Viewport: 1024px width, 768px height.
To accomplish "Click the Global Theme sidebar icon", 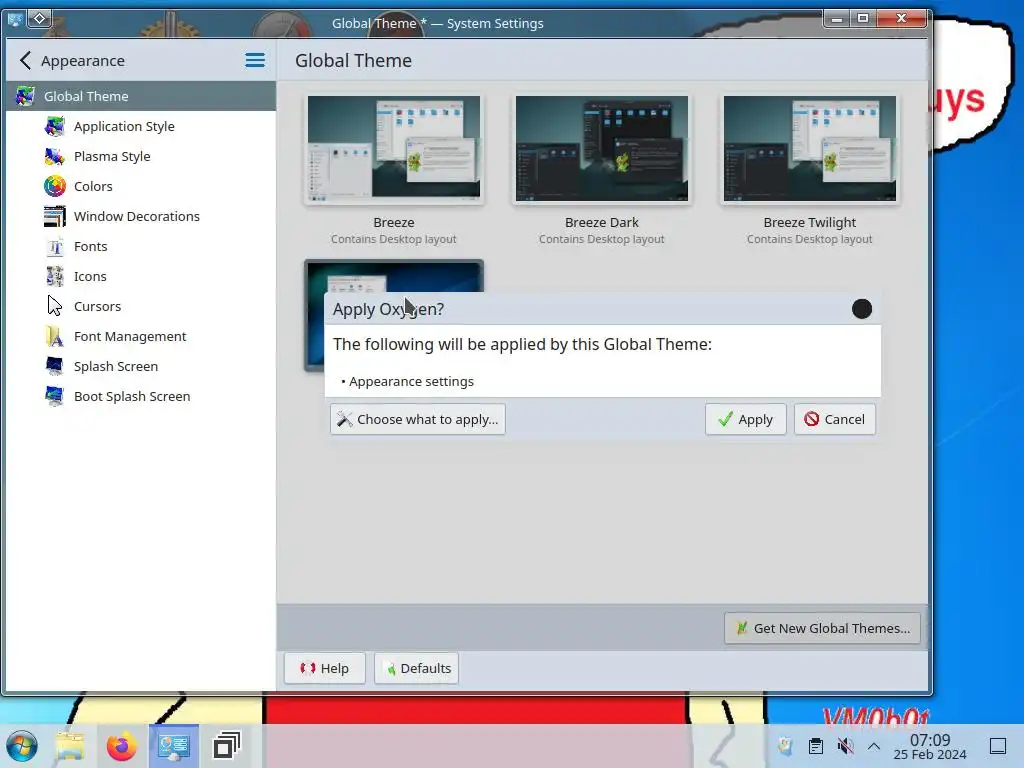I will [x=25, y=96].
